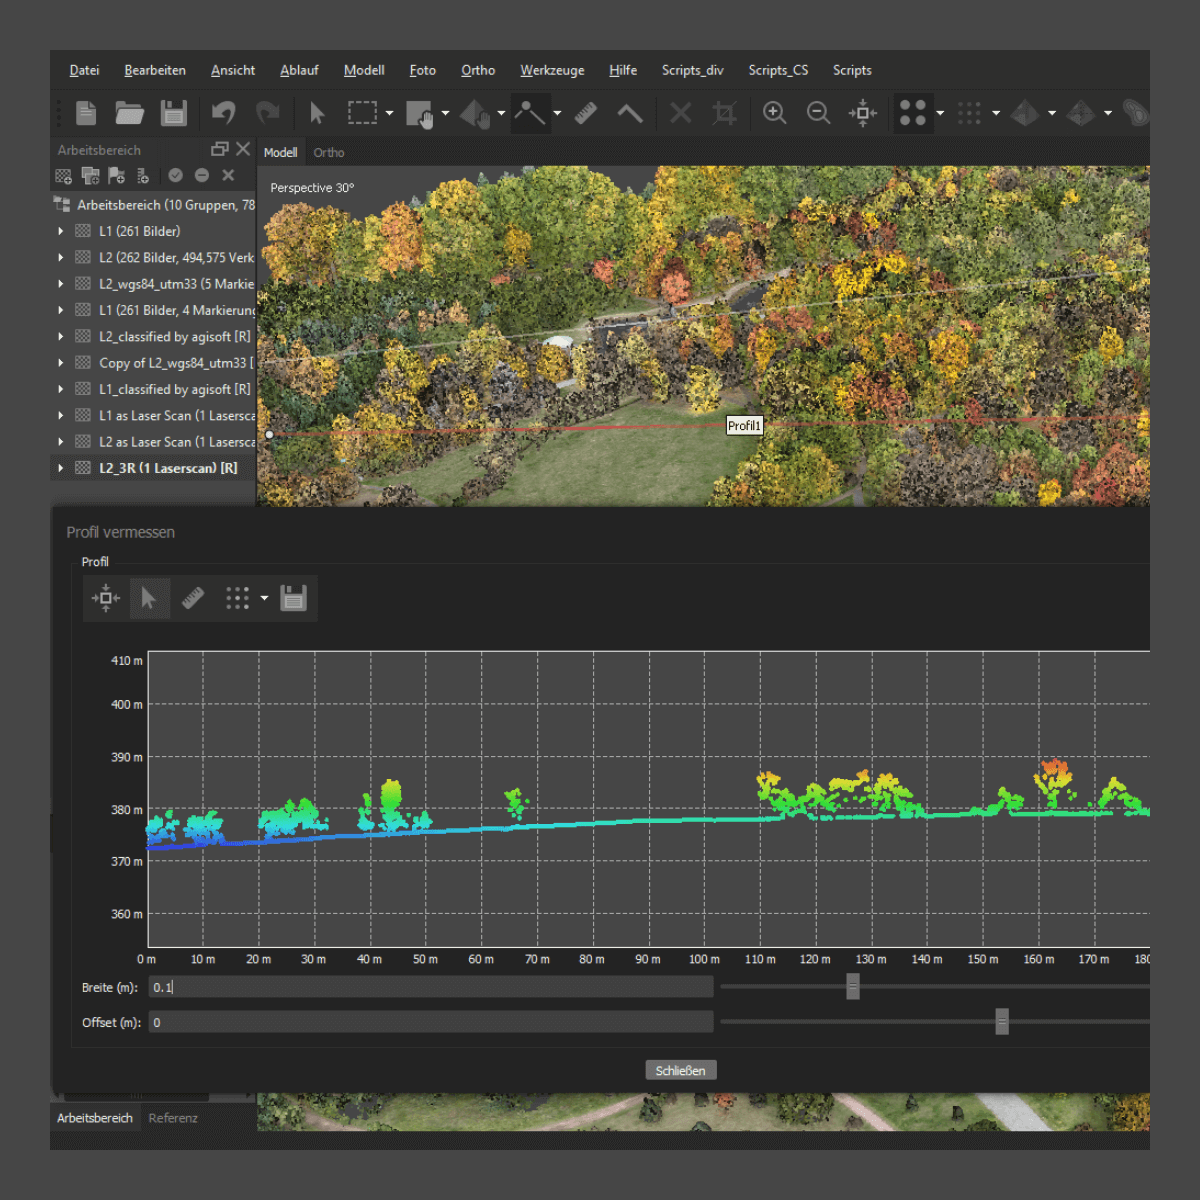Expand the L2_3R (1 Laserscan) tree item
Viewport: 1200px width, 1200px height.
point(61,468)
